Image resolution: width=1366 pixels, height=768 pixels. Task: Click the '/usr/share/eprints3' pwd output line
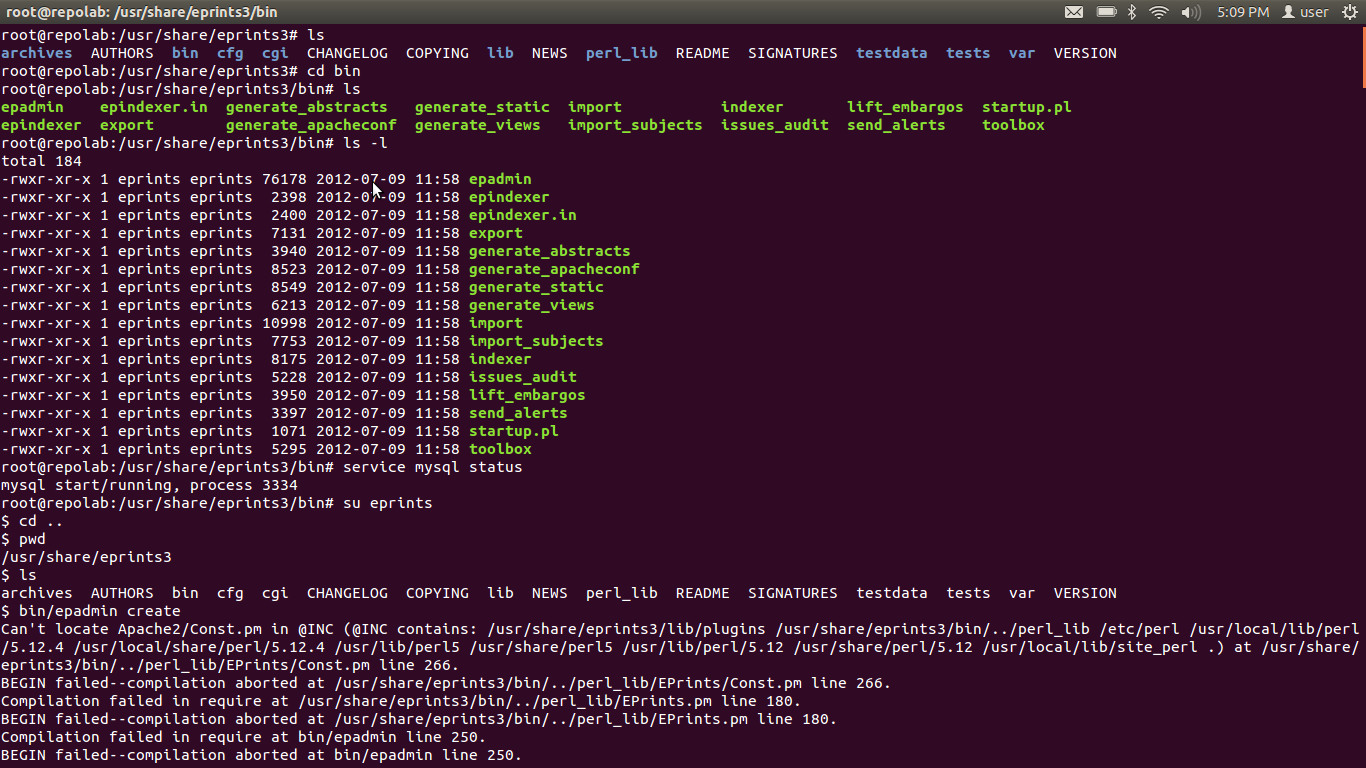[x=86, y=557]
